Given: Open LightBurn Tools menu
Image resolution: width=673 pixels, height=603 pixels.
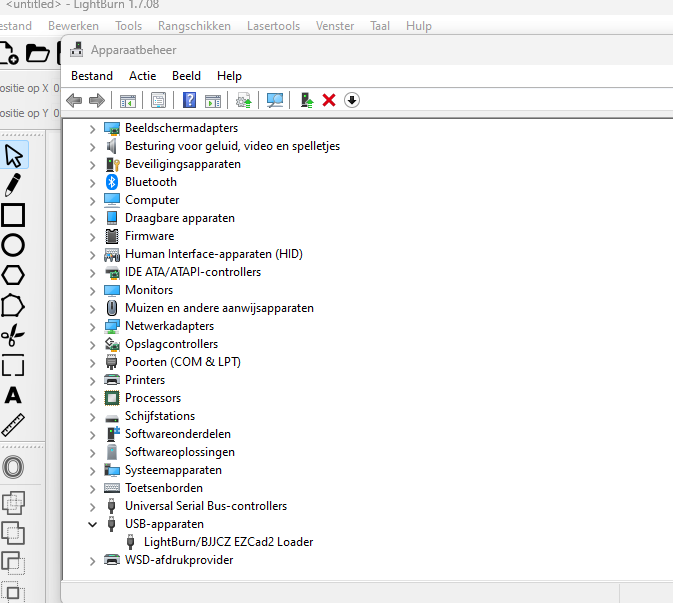Looking at the screenshot, I should pos(128,26).
